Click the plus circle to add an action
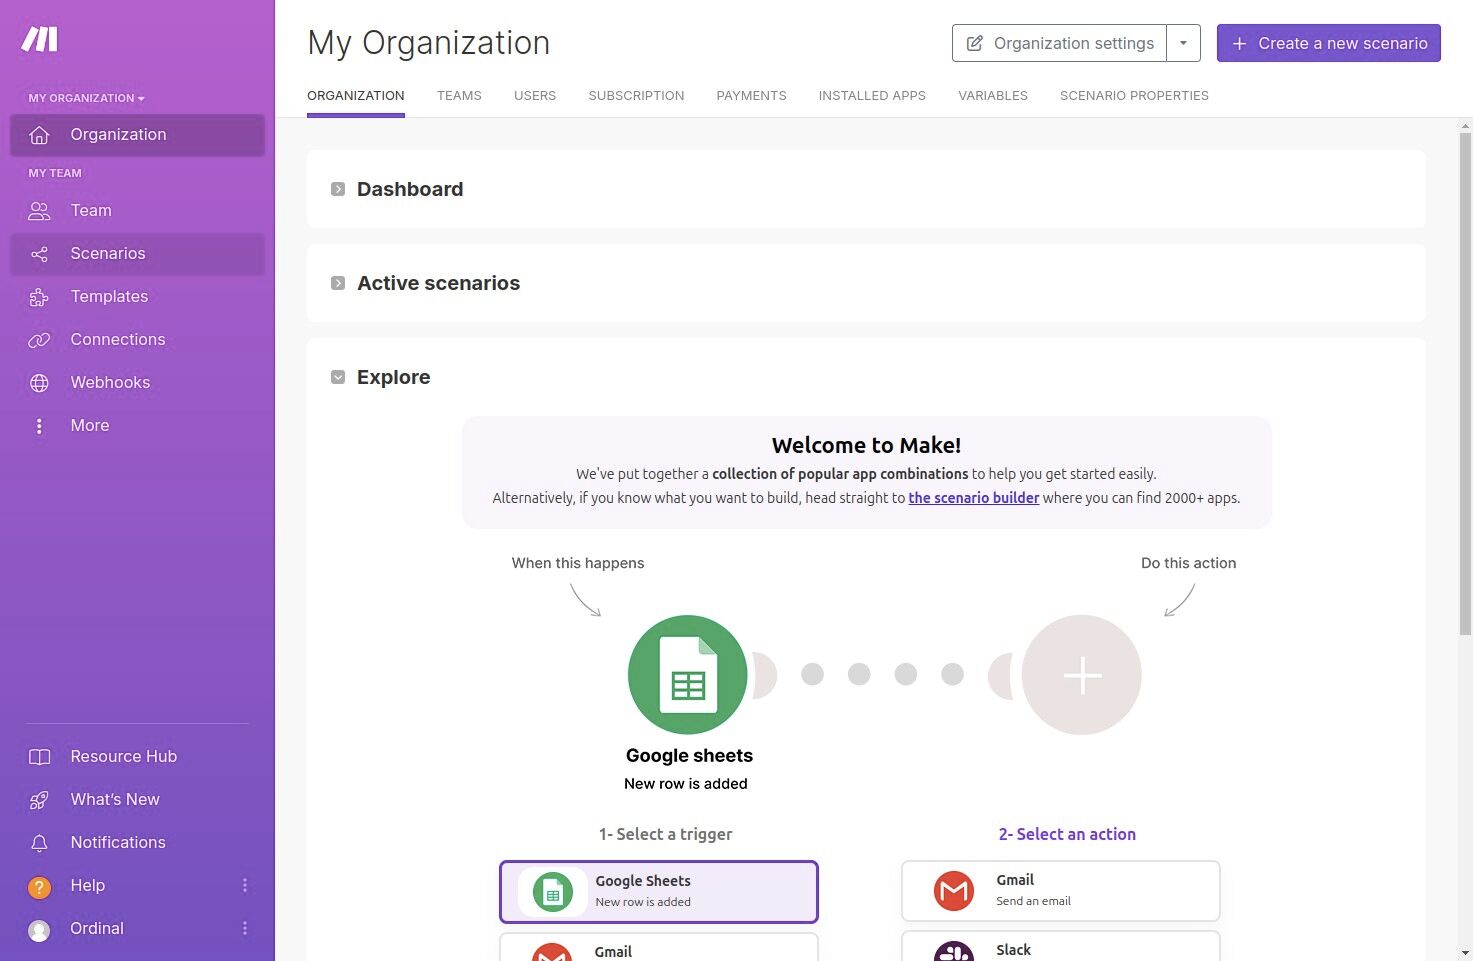This screenshot has height=961, width=1473. click(x=1081, y=675)
